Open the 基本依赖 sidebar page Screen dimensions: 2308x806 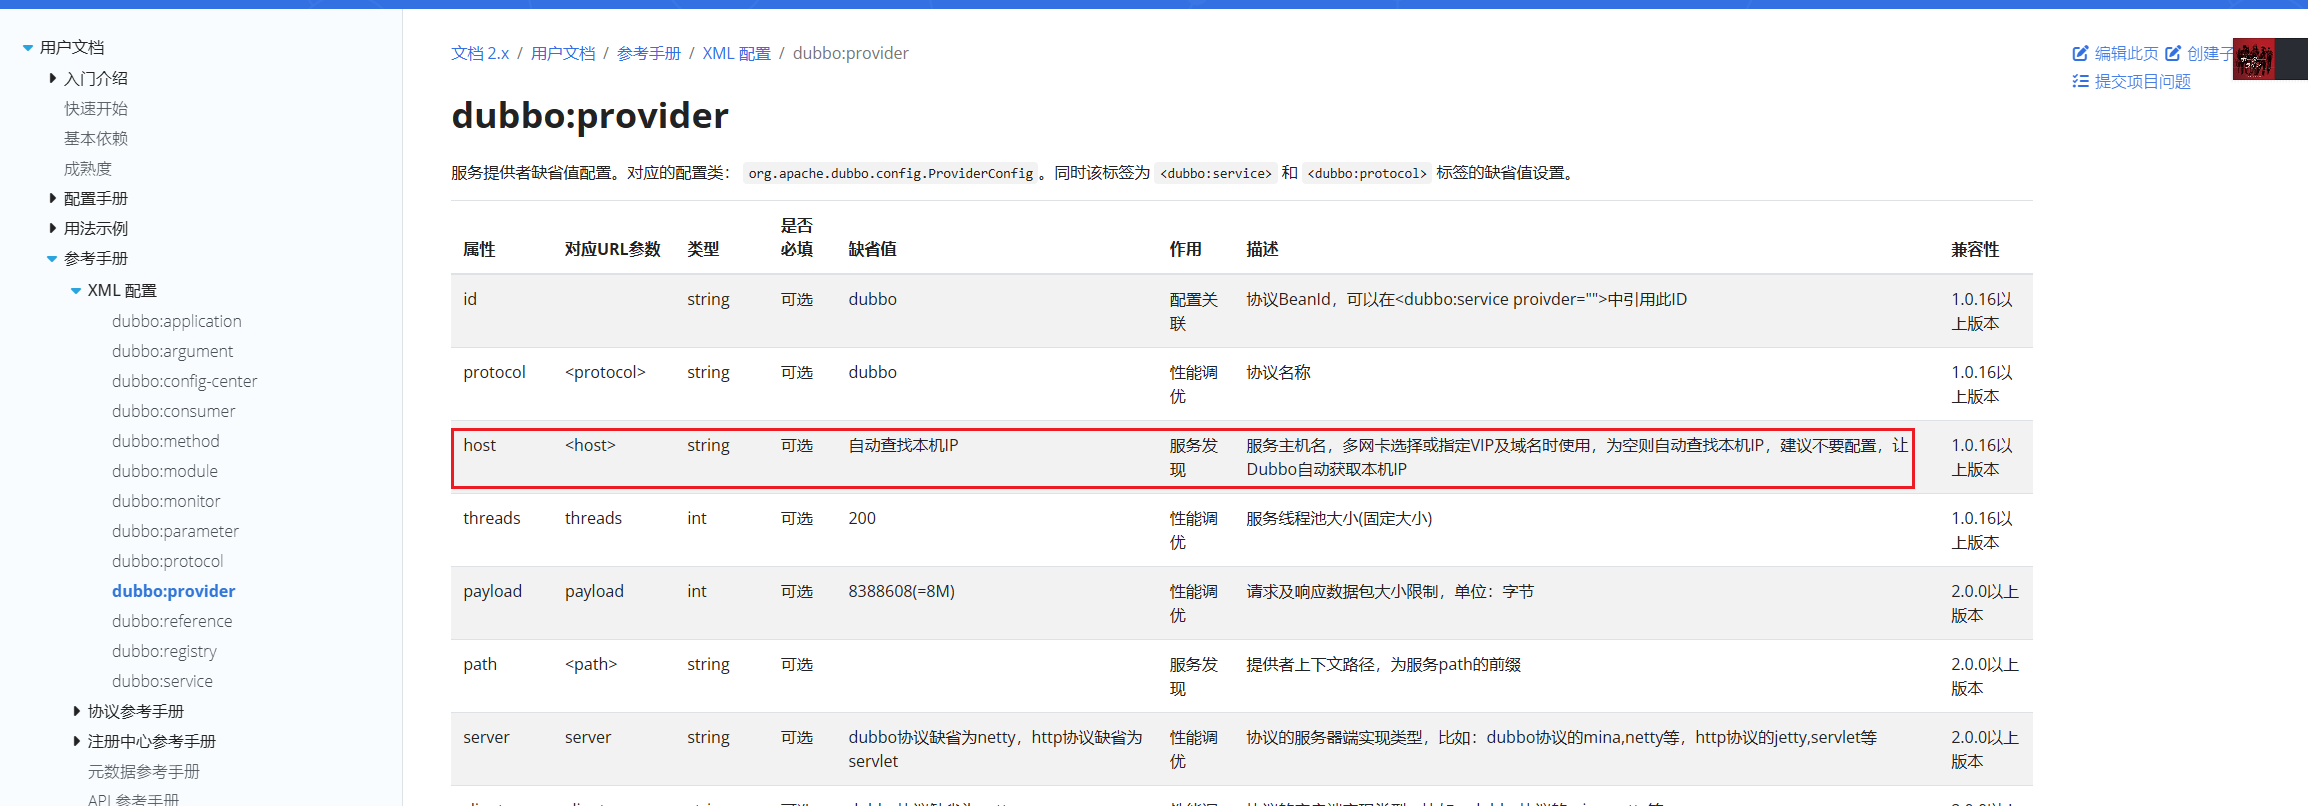tap(96, 138)
